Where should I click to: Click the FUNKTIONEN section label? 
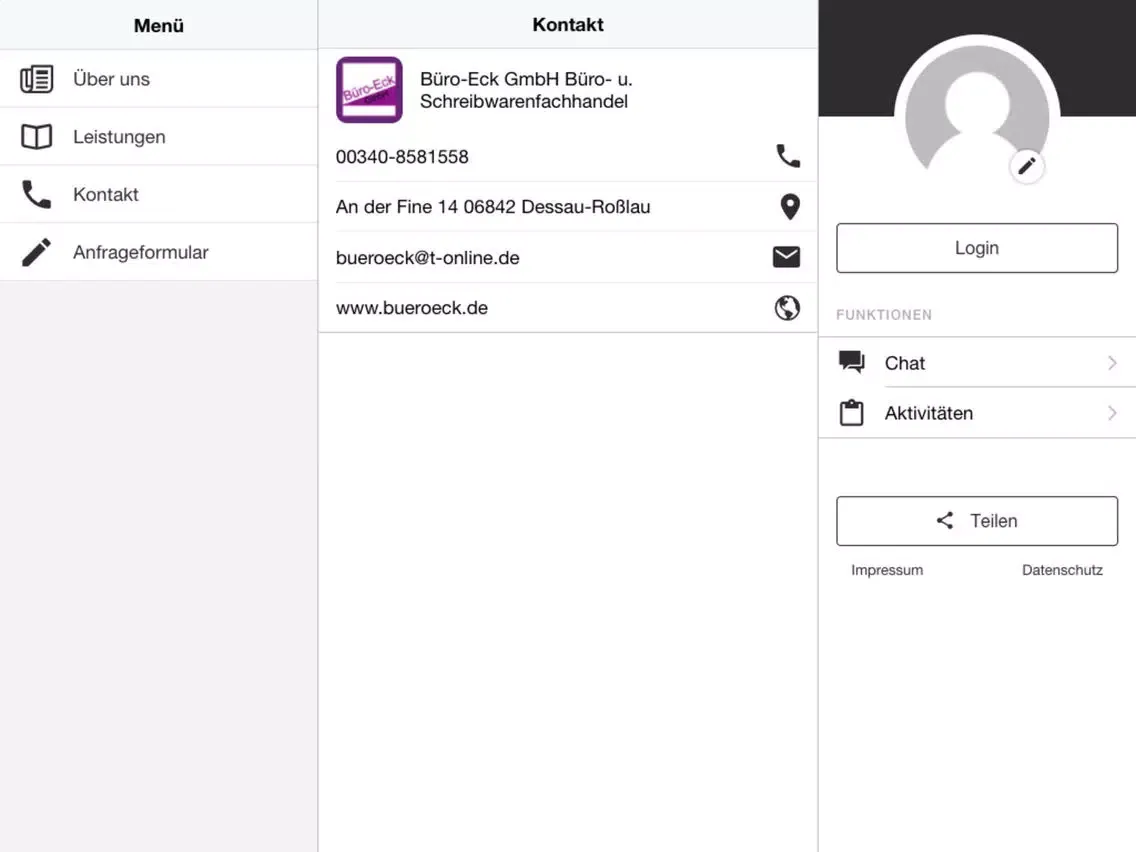coord(884,315)
